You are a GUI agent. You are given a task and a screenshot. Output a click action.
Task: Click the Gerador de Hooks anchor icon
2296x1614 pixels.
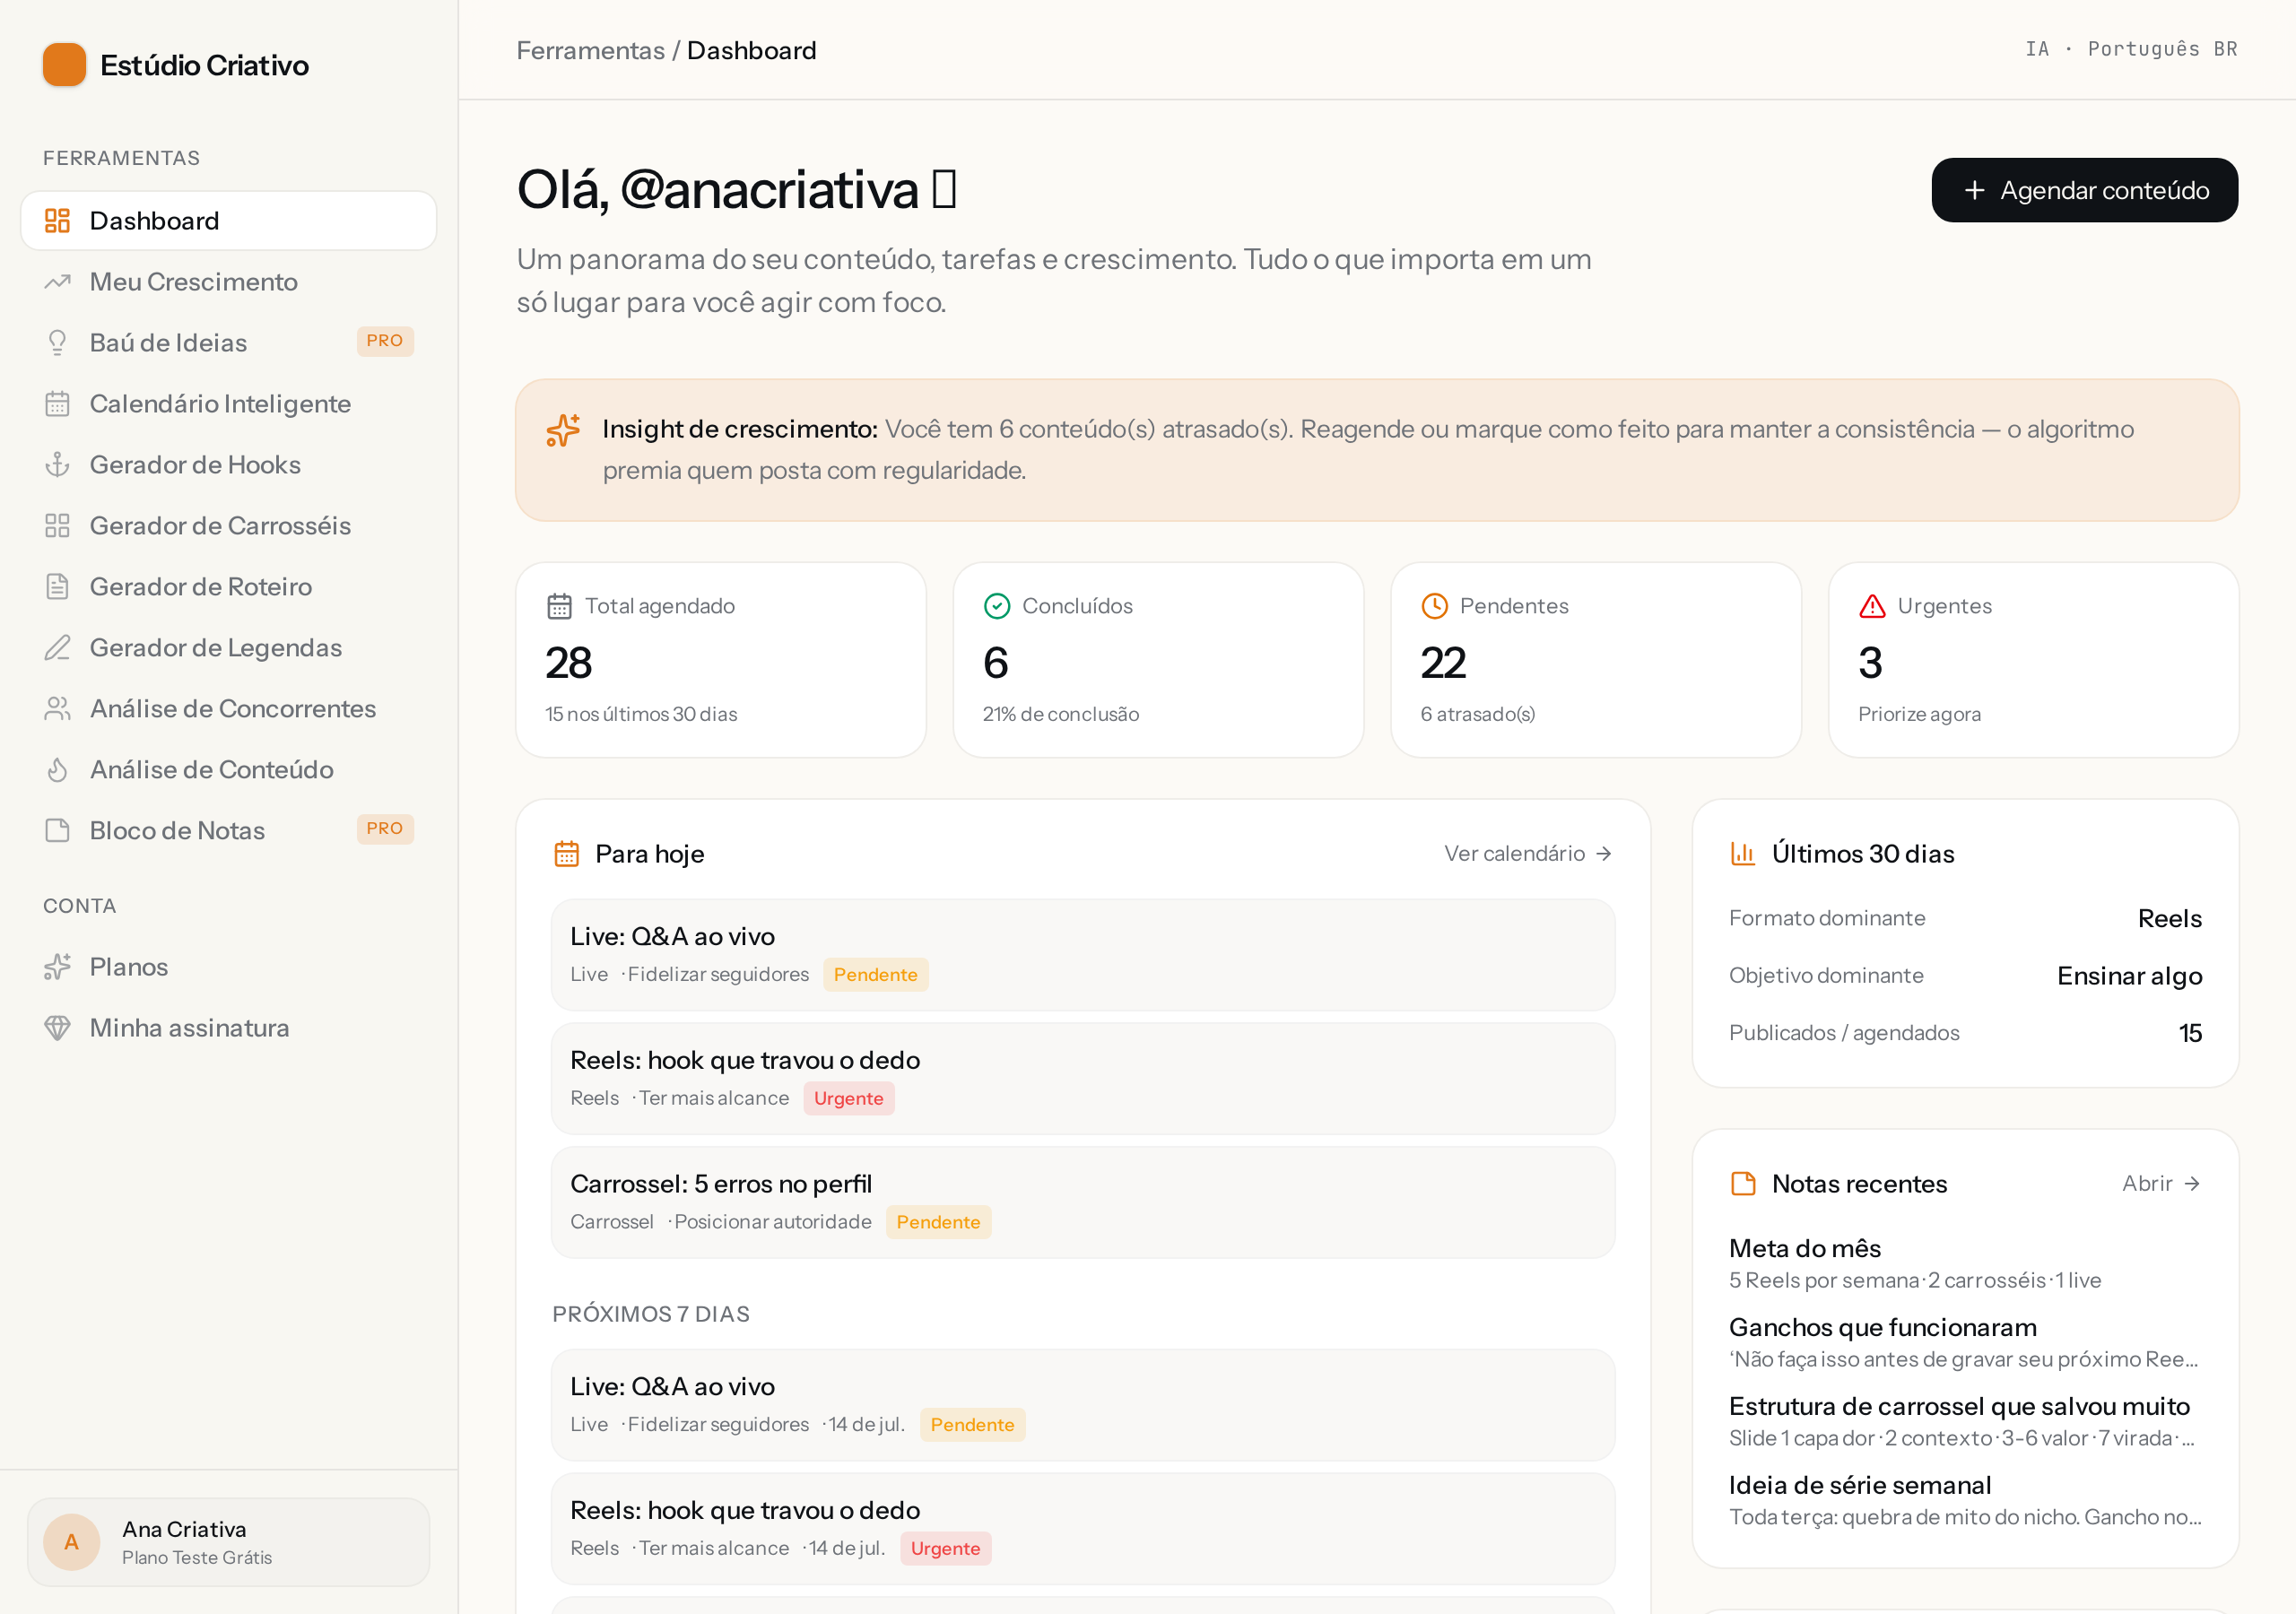[57, 465]
